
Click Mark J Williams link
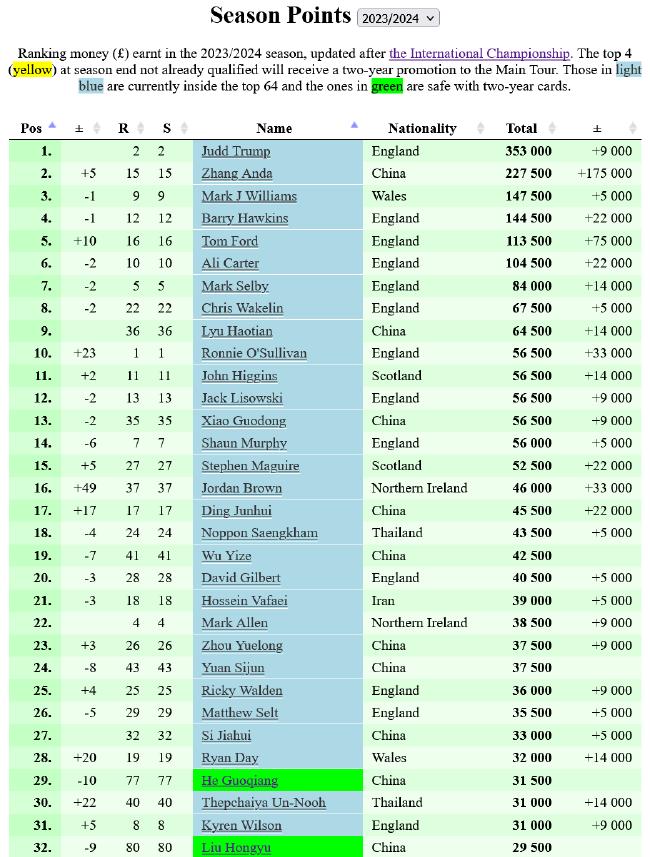coord(249,196)
